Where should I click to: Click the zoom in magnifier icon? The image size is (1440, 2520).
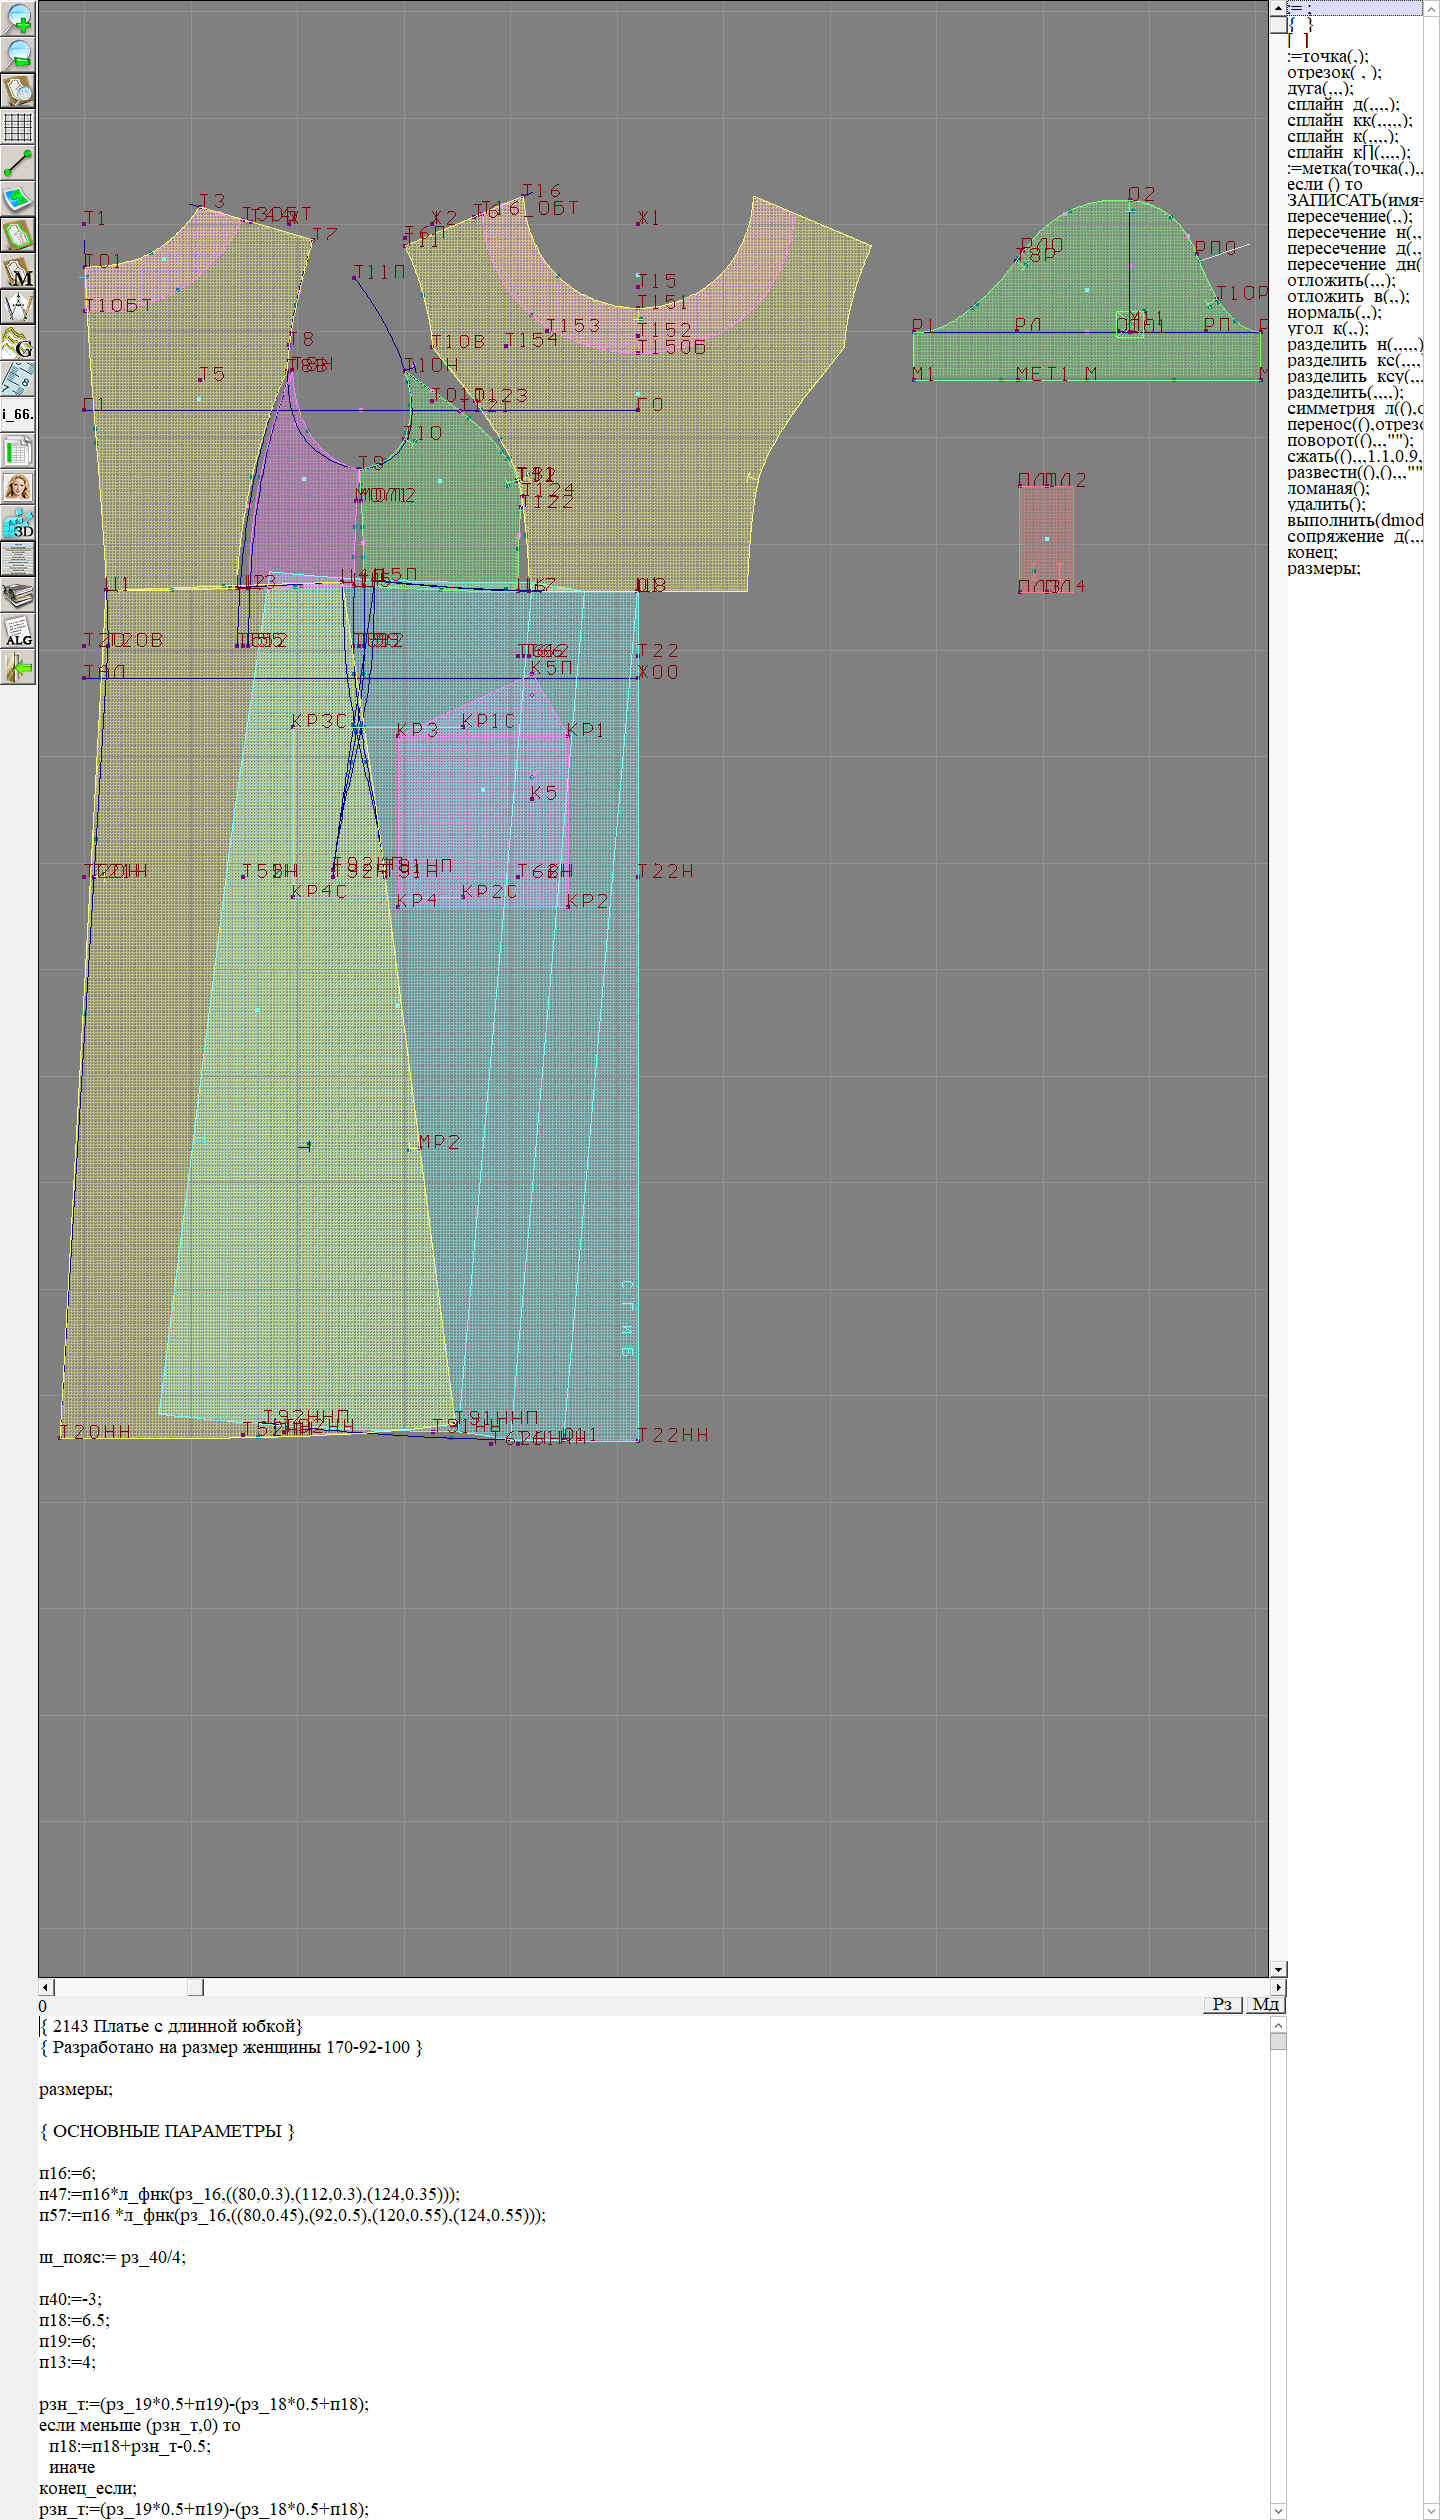coord(18,18)
